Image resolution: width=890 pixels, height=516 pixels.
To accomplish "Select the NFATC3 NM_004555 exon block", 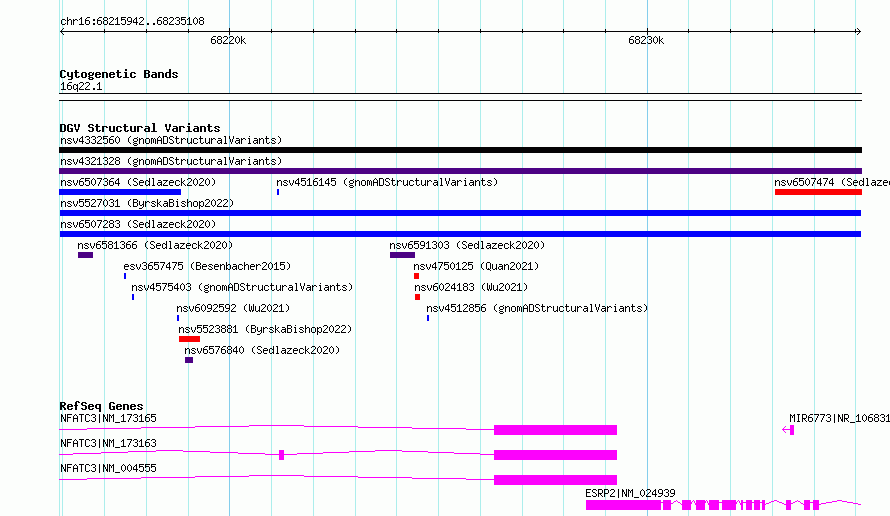I will (x=555, y=480).
